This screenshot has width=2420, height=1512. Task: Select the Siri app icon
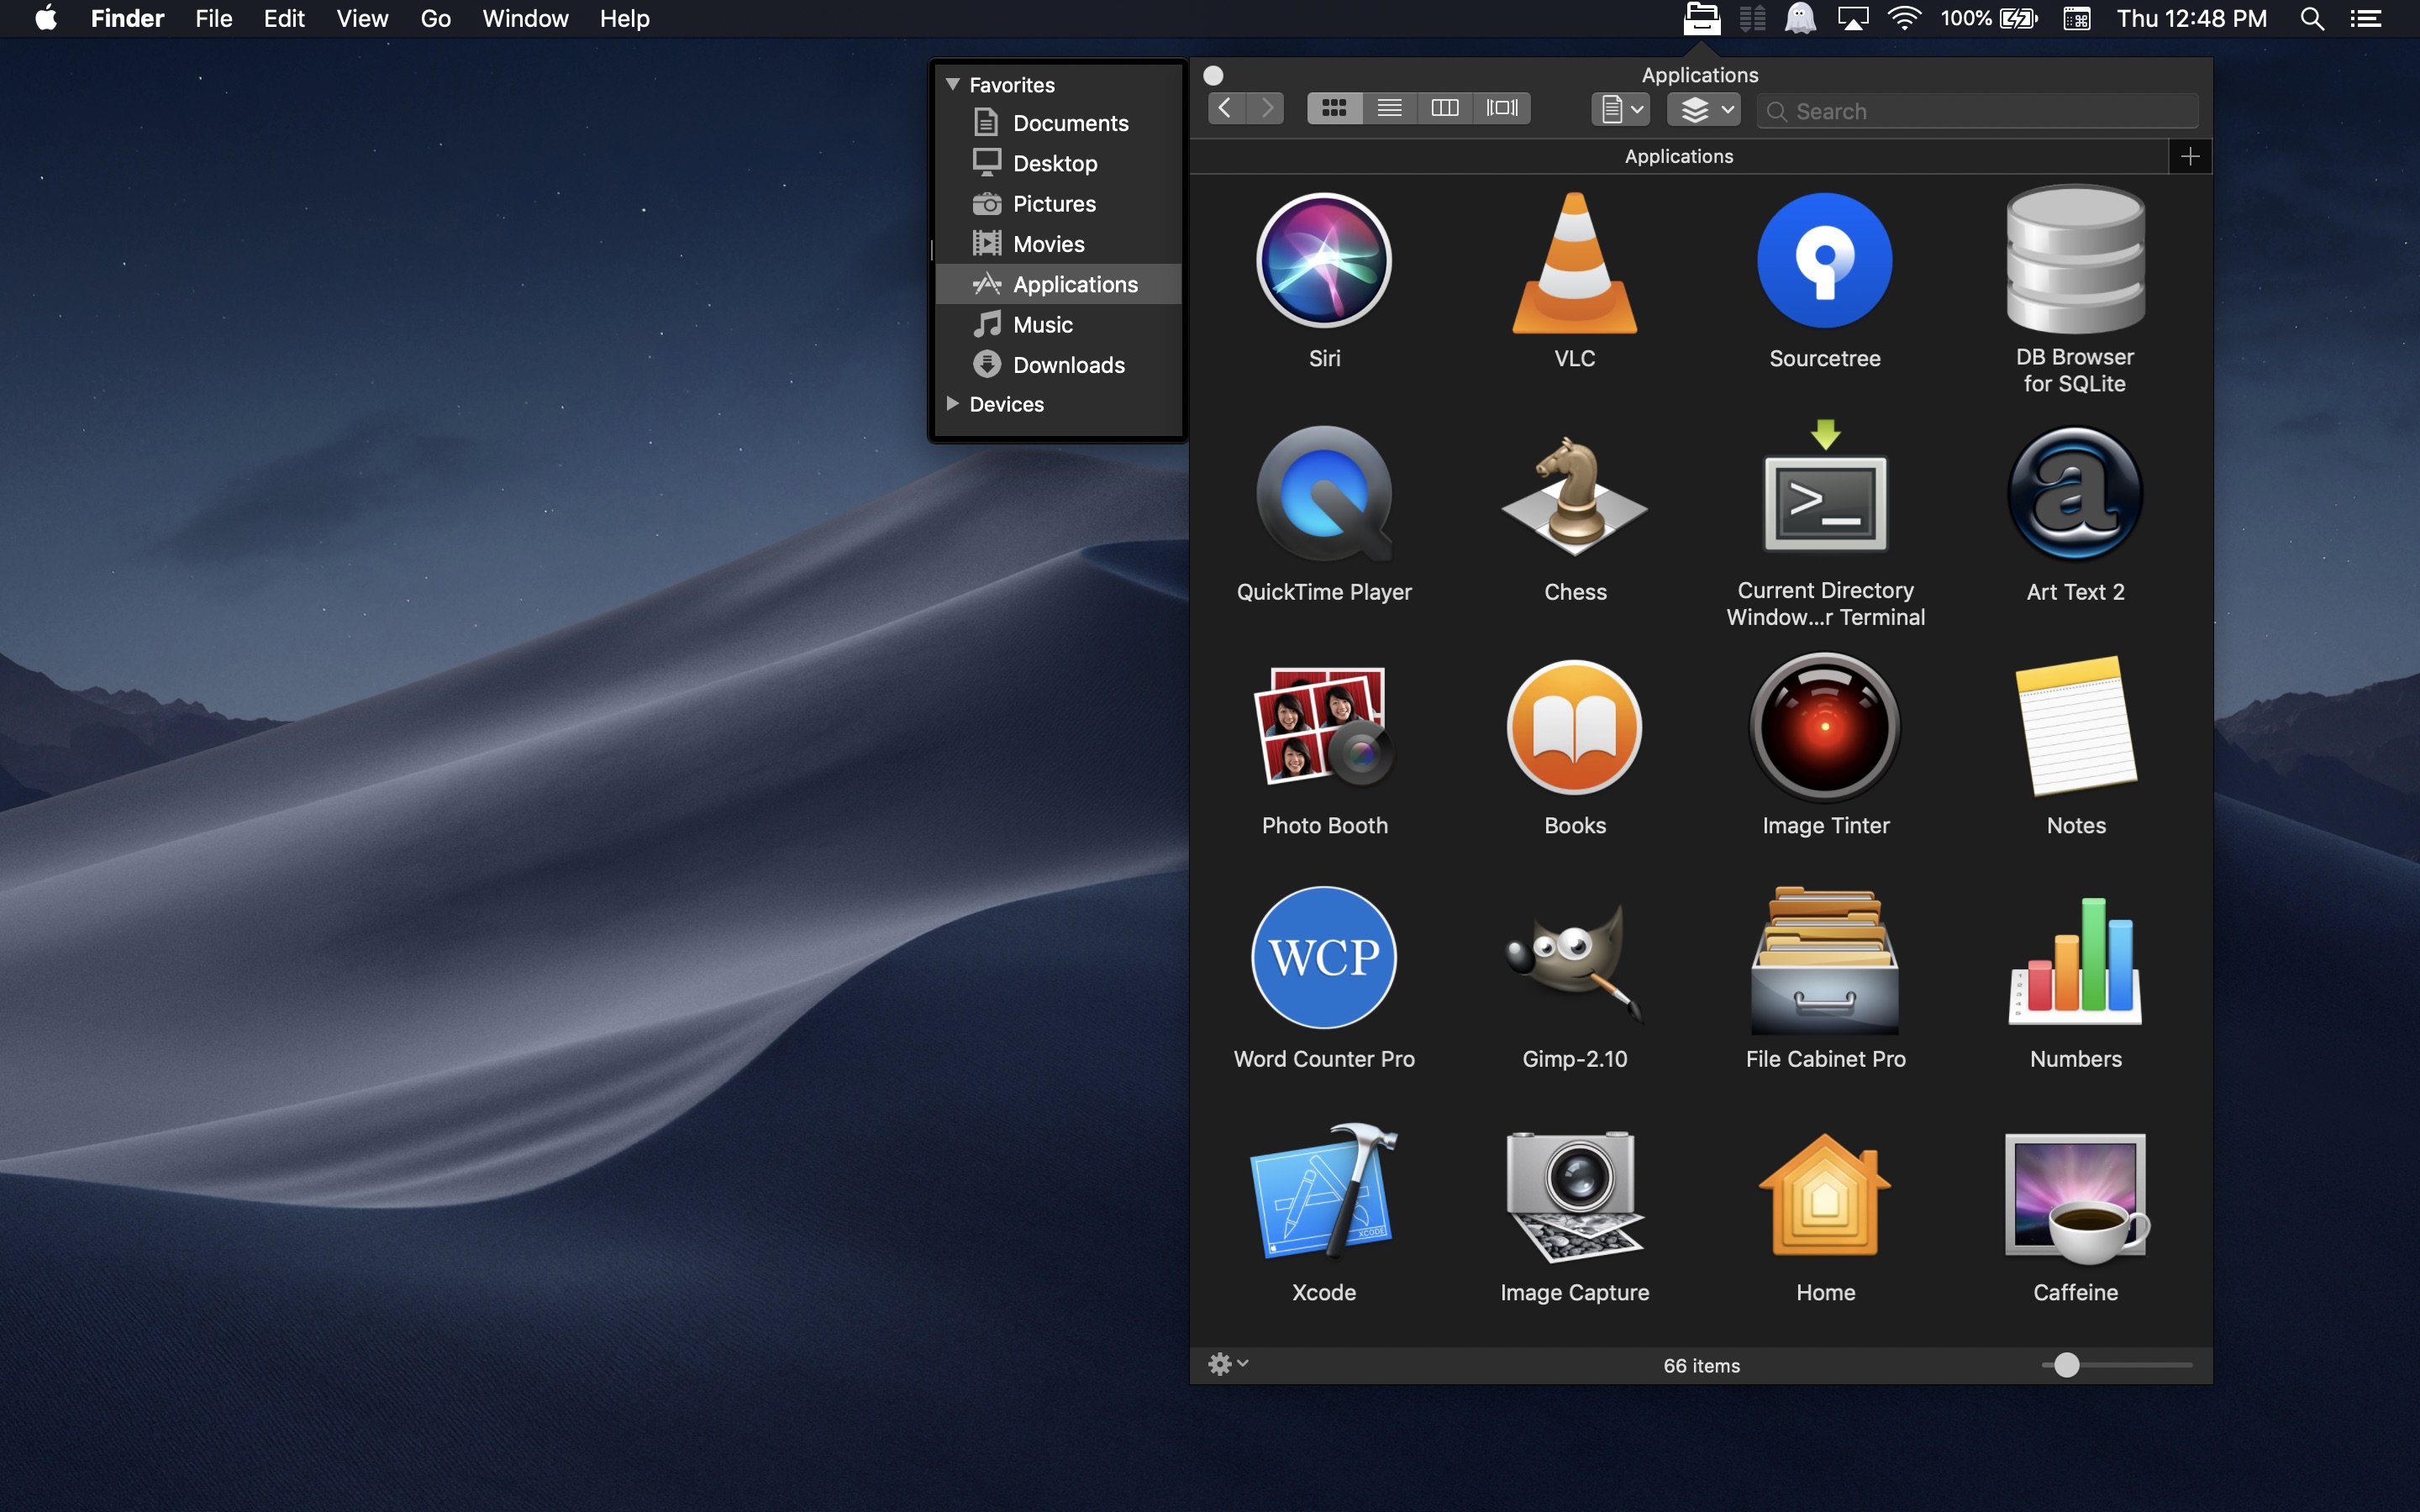point(1323,261)
